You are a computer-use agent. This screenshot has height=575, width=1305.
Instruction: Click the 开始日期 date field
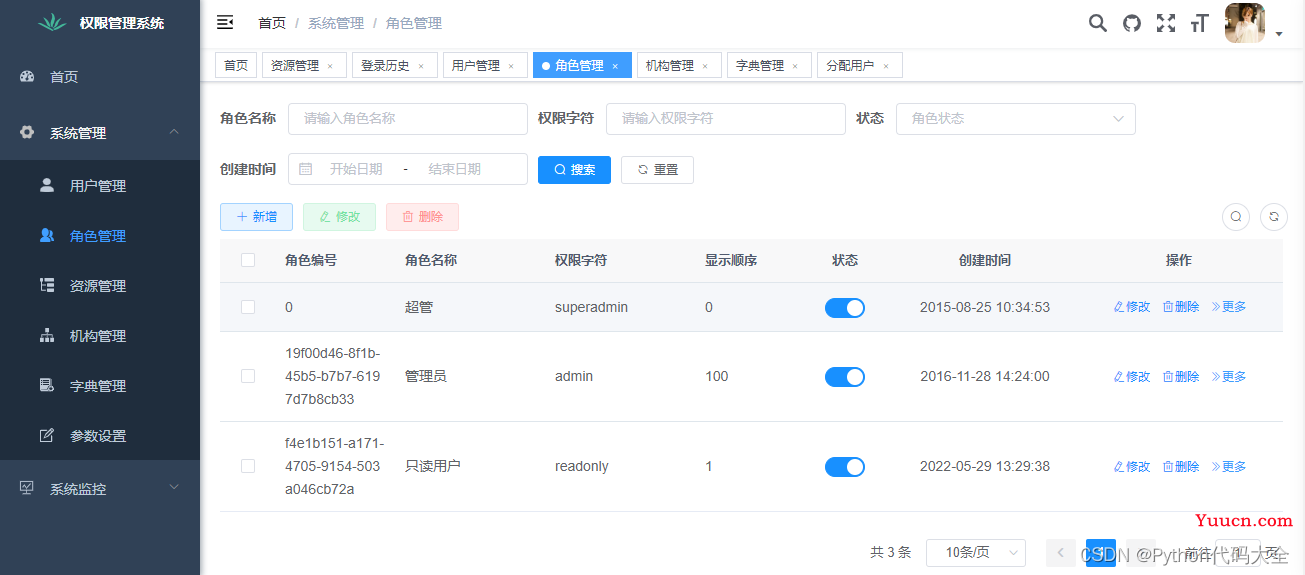click(356, 169)
